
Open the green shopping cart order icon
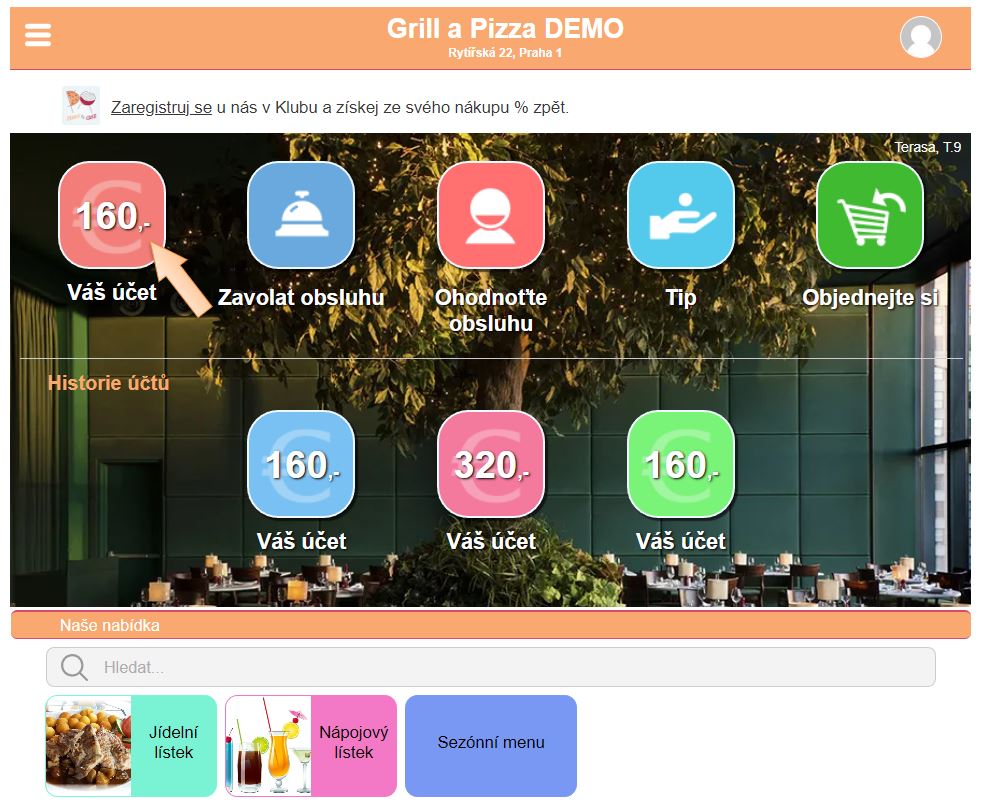[x=870, y=215]
